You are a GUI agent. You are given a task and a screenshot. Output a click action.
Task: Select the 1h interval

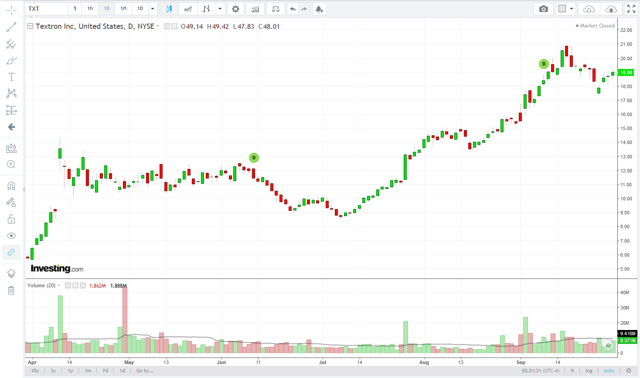[90, 9]
